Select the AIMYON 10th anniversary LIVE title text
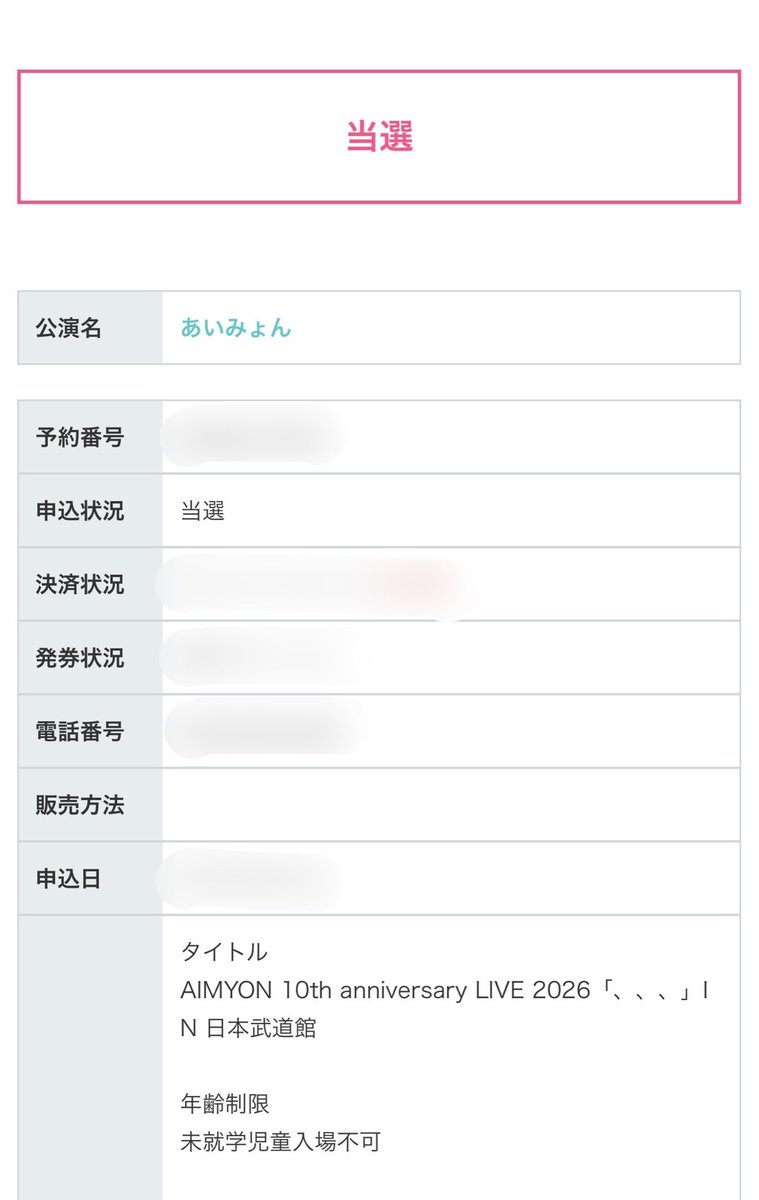Image resolution: width=759 pixels, height=1200 pixels. tap(446, 1009)
